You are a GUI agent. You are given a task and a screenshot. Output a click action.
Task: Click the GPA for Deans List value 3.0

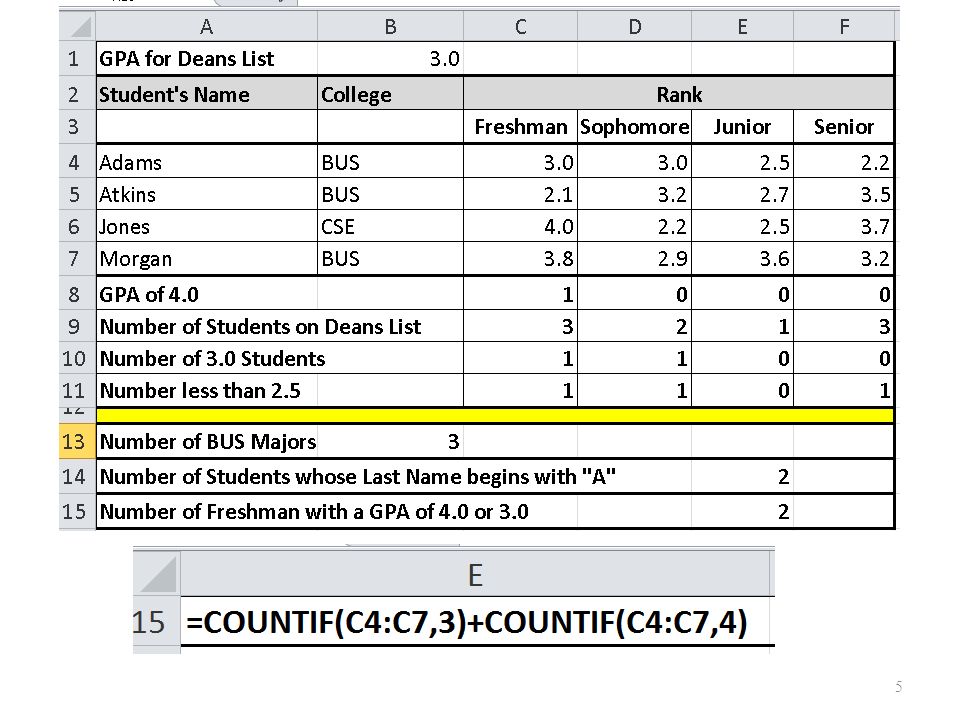(390, 59)
